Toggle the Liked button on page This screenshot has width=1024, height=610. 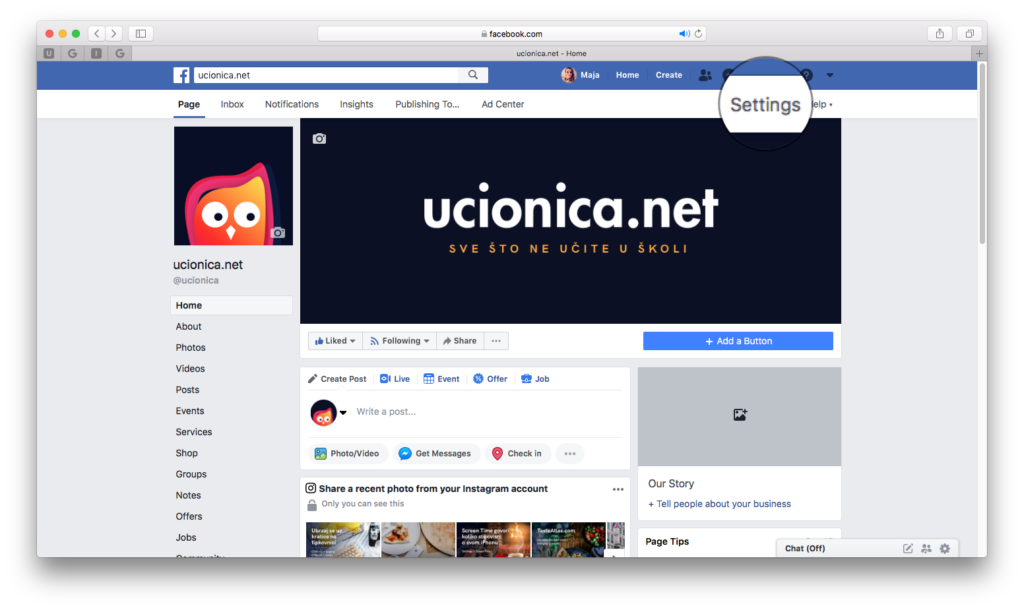335,341
